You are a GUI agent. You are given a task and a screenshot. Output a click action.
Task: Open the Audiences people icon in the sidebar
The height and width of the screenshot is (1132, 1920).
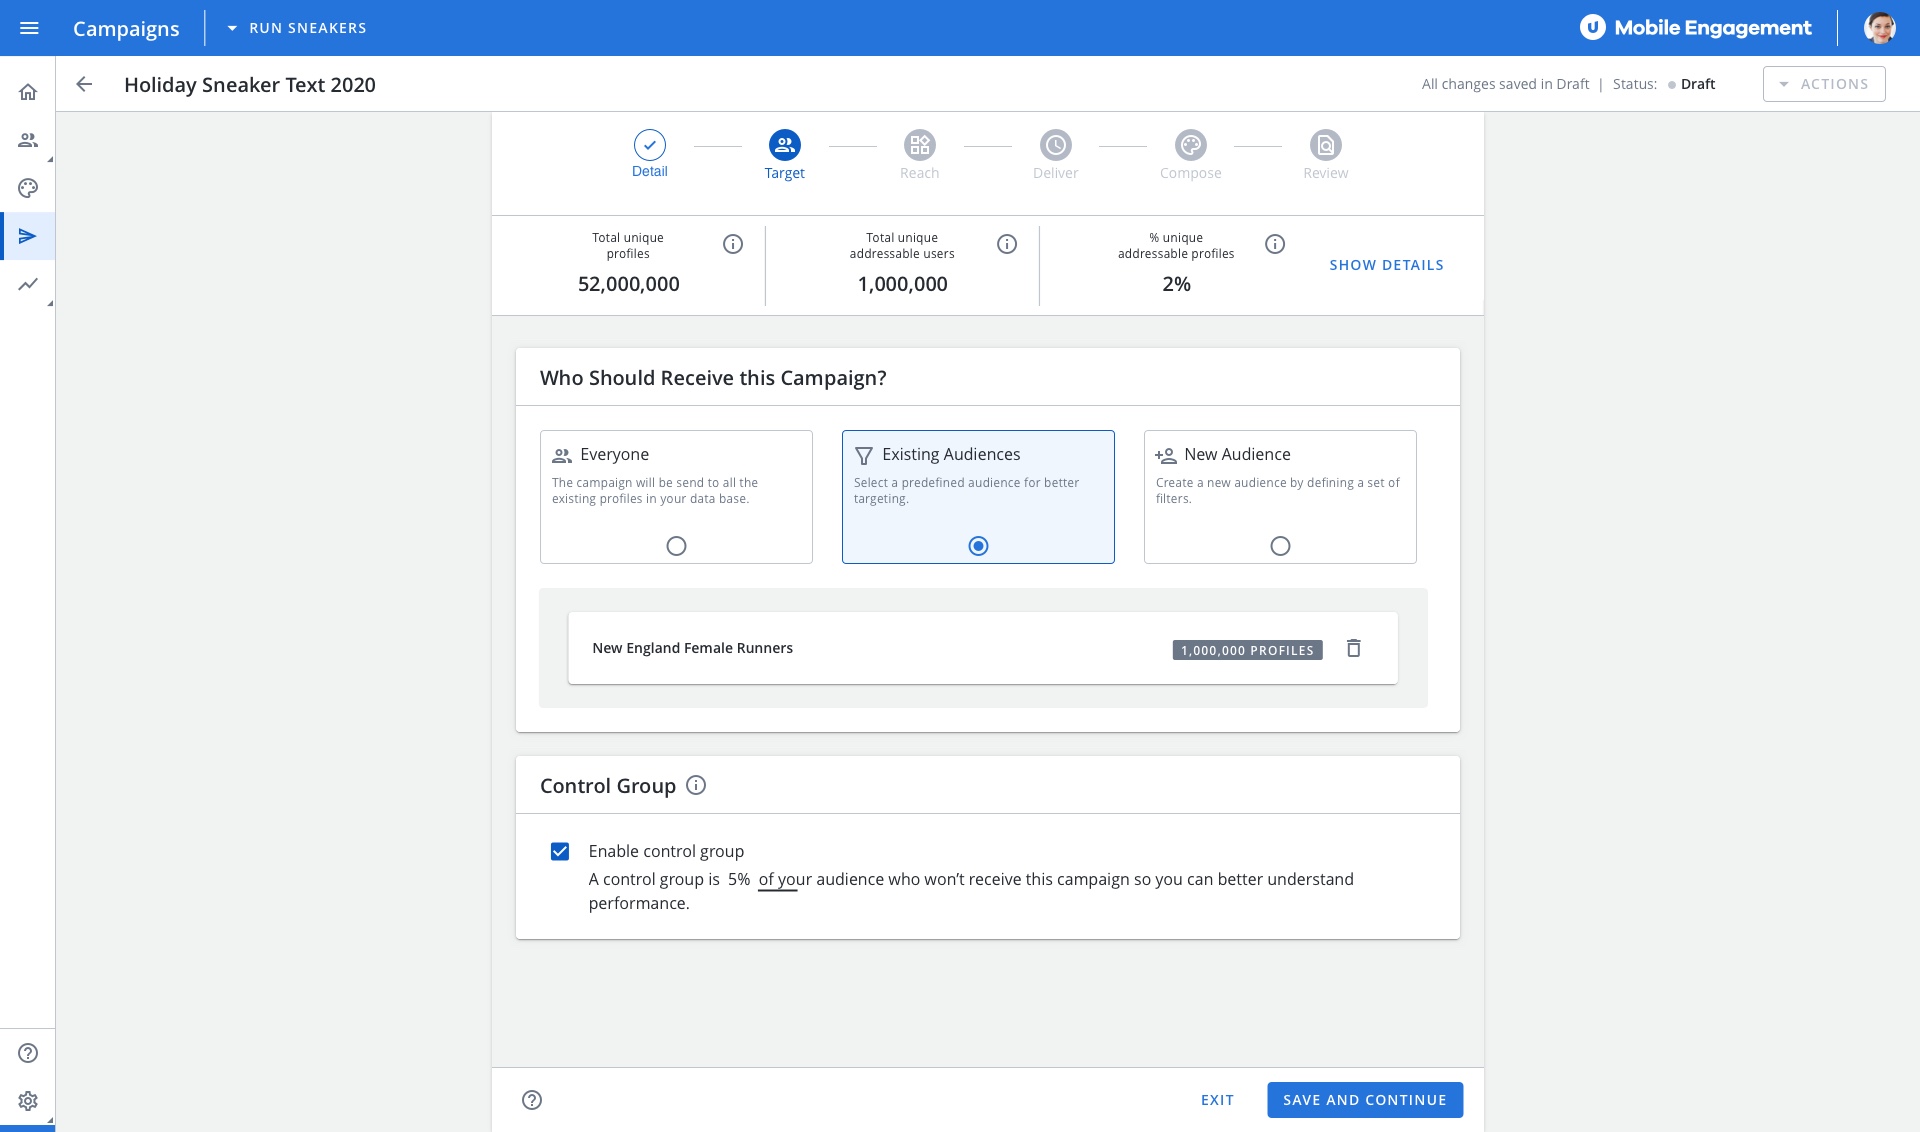point(28,140)
